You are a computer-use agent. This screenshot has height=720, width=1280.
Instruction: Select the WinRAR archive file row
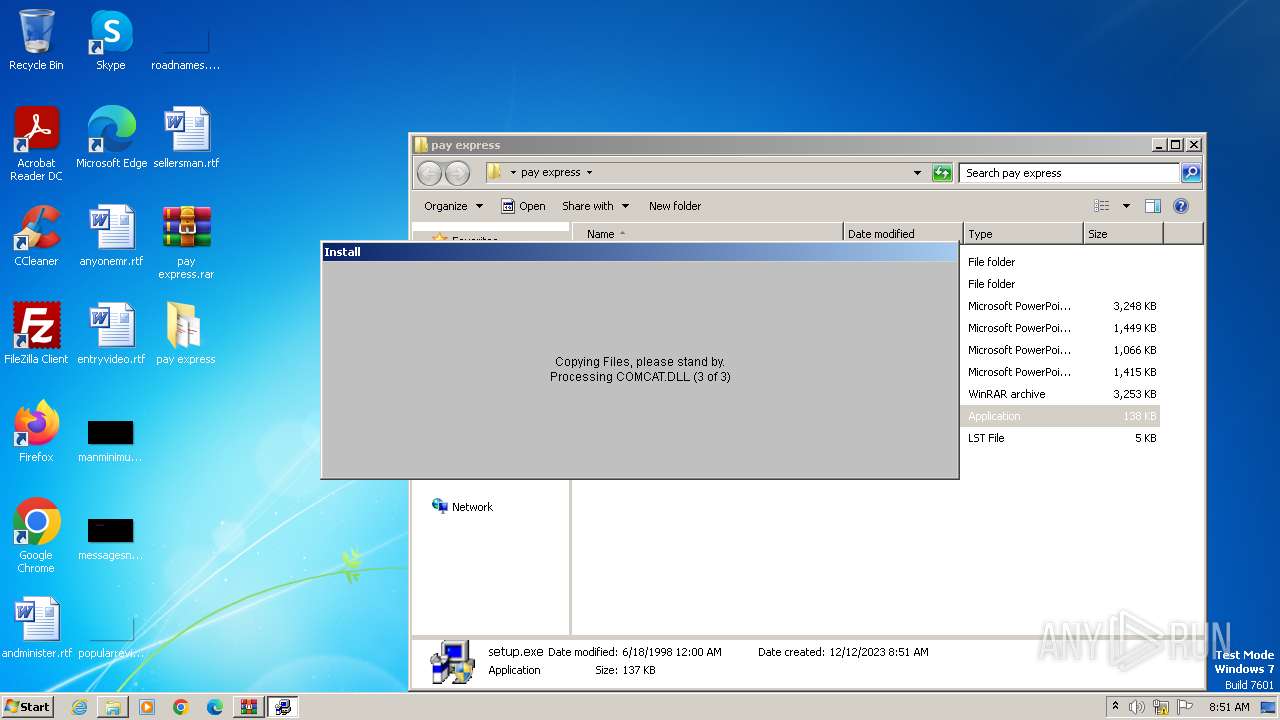[1062, 394]
